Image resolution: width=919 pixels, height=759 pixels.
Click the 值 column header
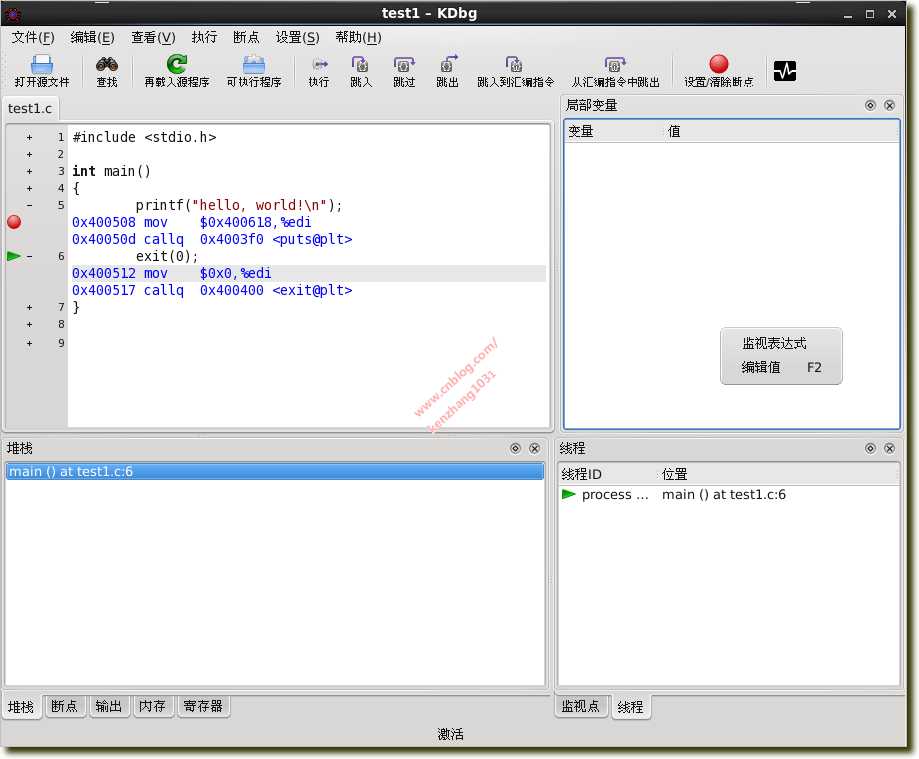[x=781, y=131]
